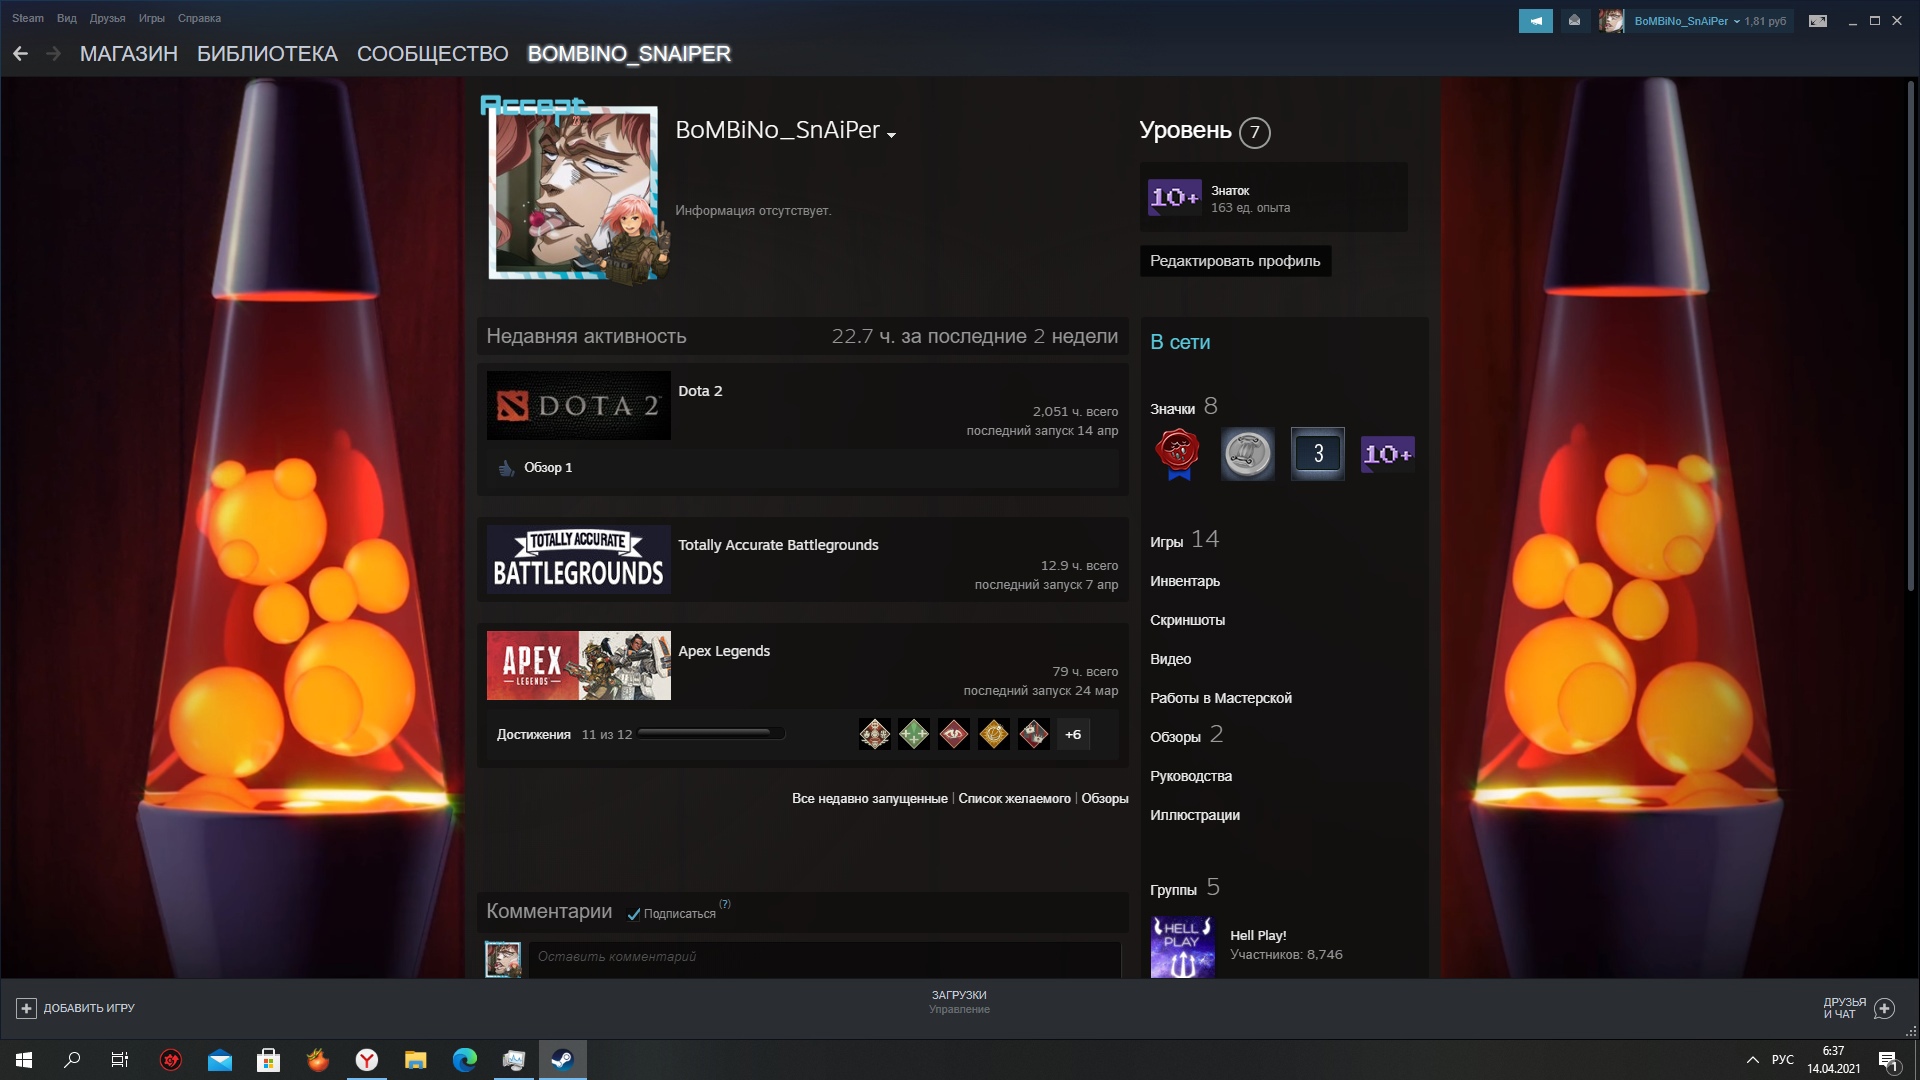Click Список желаемого link
Image resolution: width=1920 pixels, height=1080 pixels.
click(x=1014, y=799)
